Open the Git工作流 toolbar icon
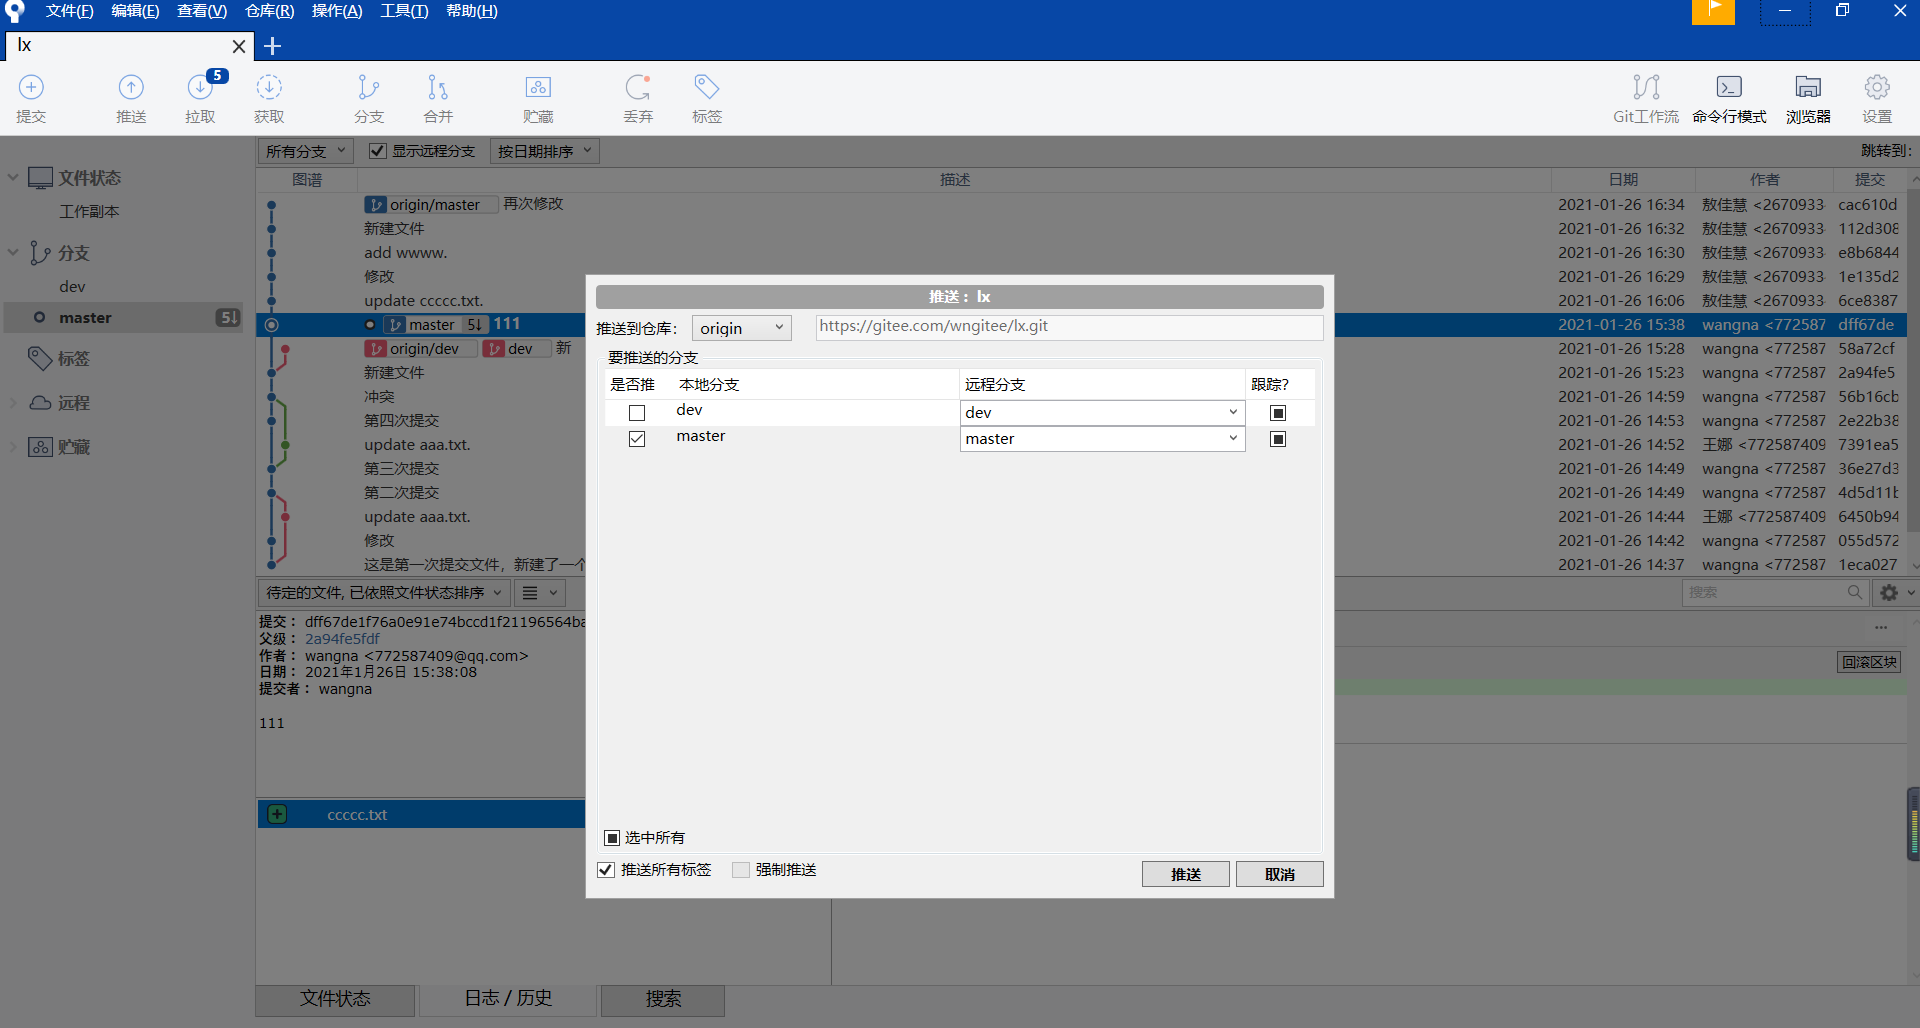Viewport: 1920px width, 1028px height. click(1646, 87)
